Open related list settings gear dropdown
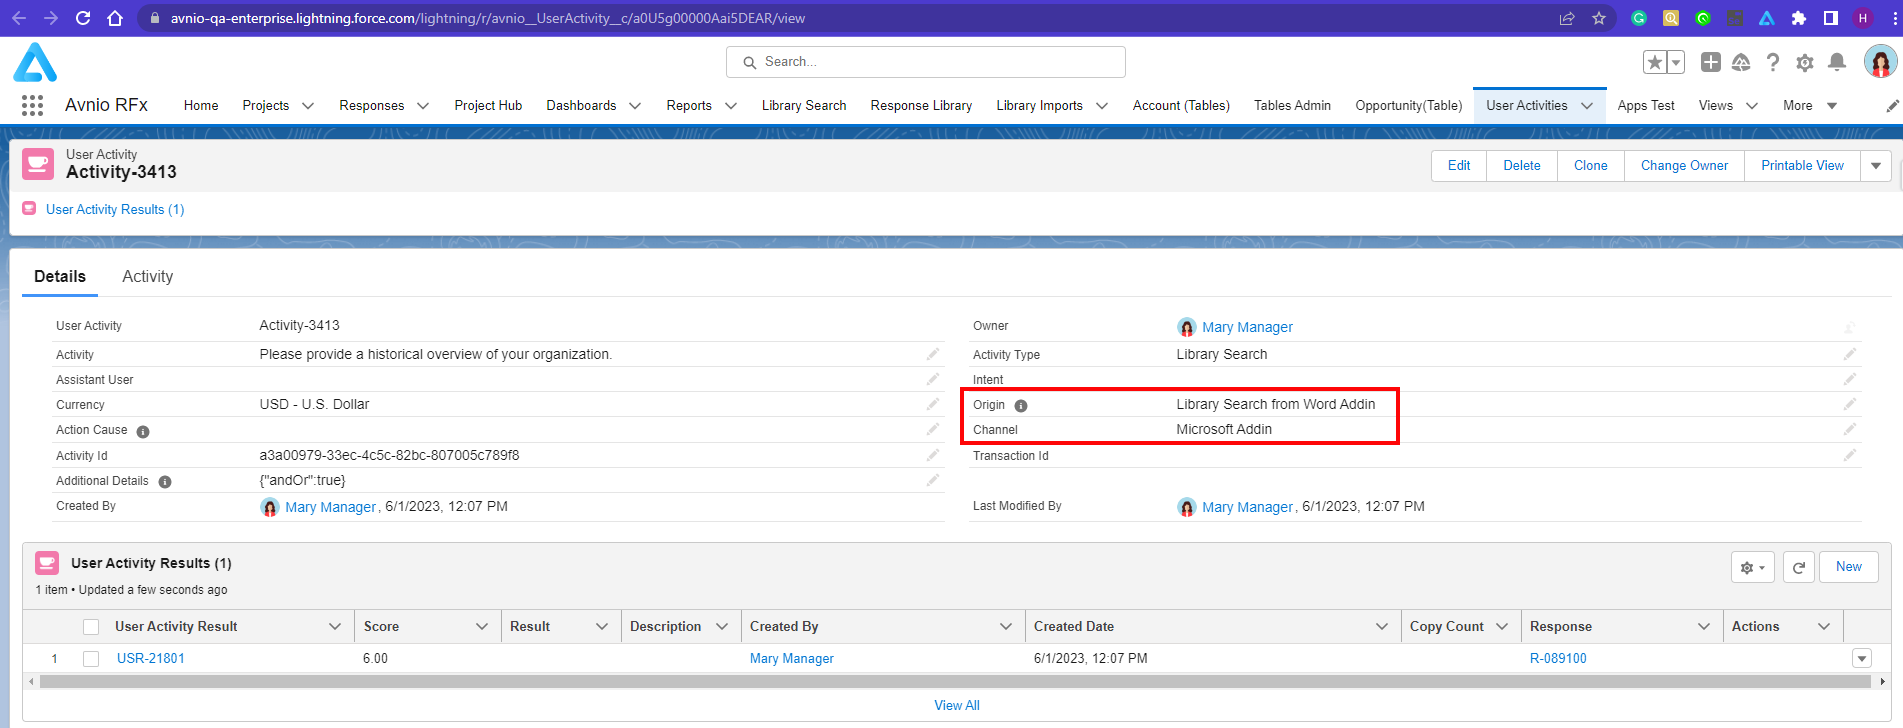Image resolution: width=1903 pixels, height=728 pixels. 1753,567
